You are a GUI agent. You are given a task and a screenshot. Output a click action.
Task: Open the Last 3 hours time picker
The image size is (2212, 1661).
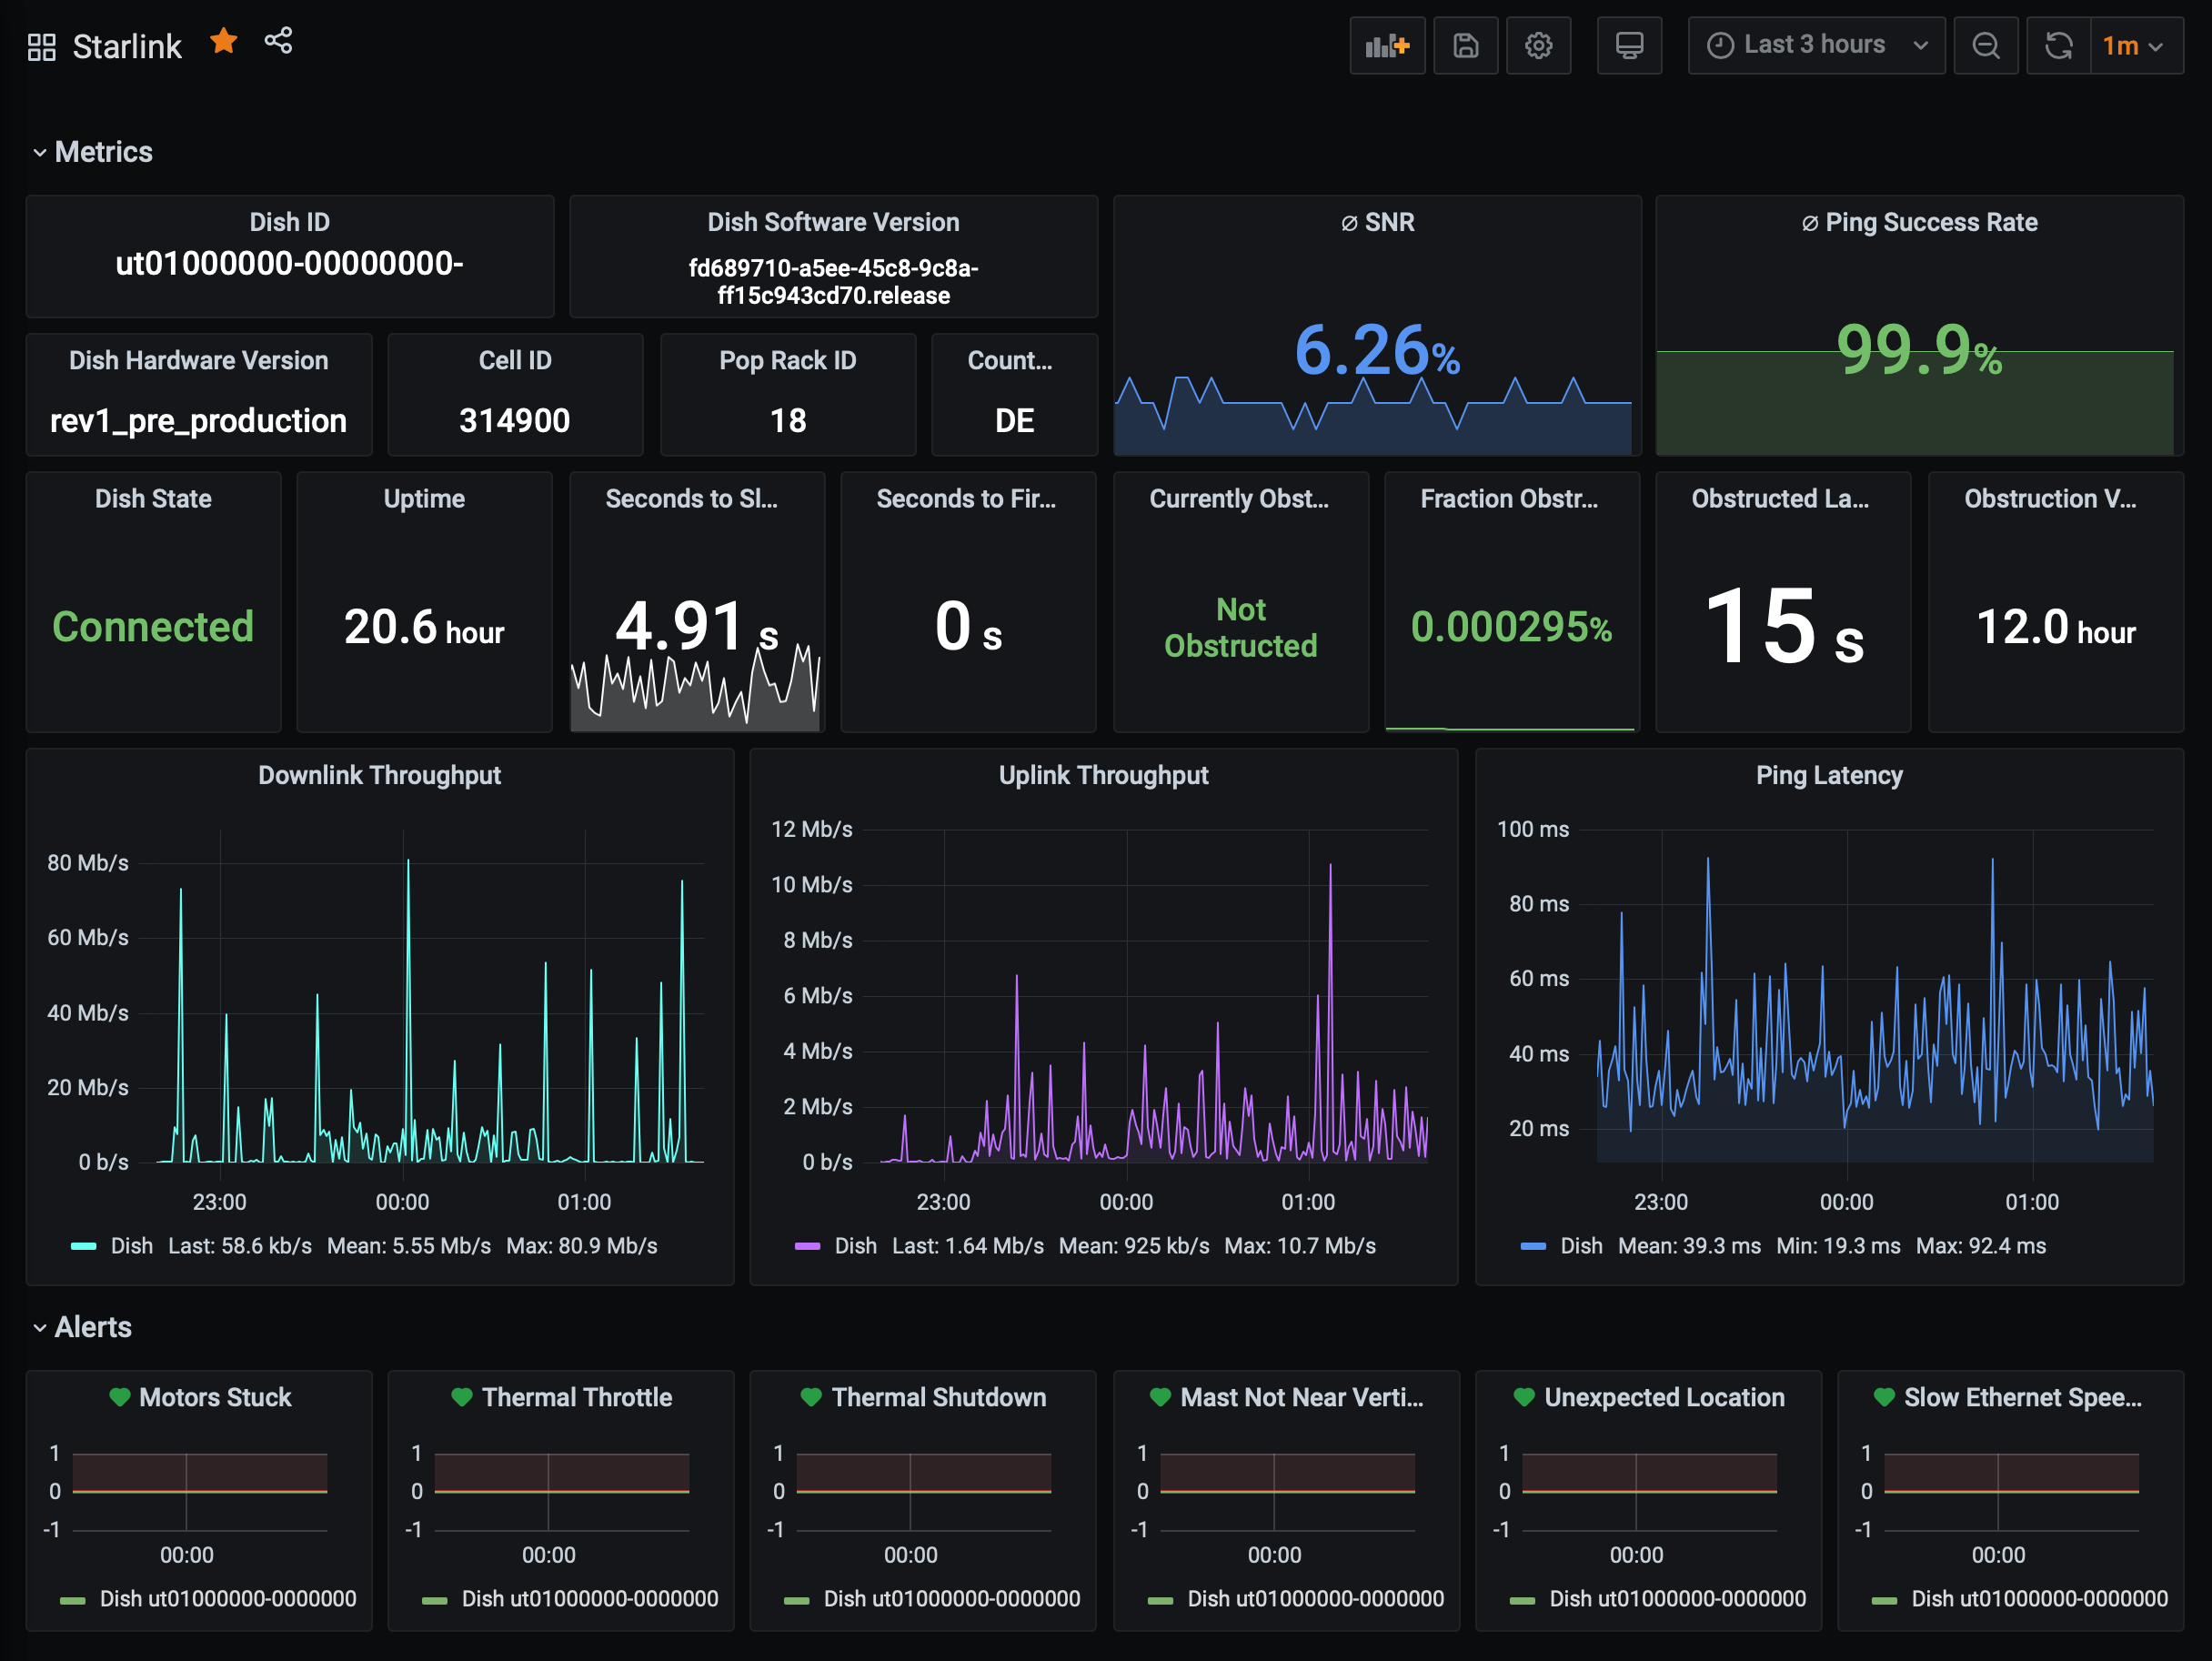coord(1815,45)
